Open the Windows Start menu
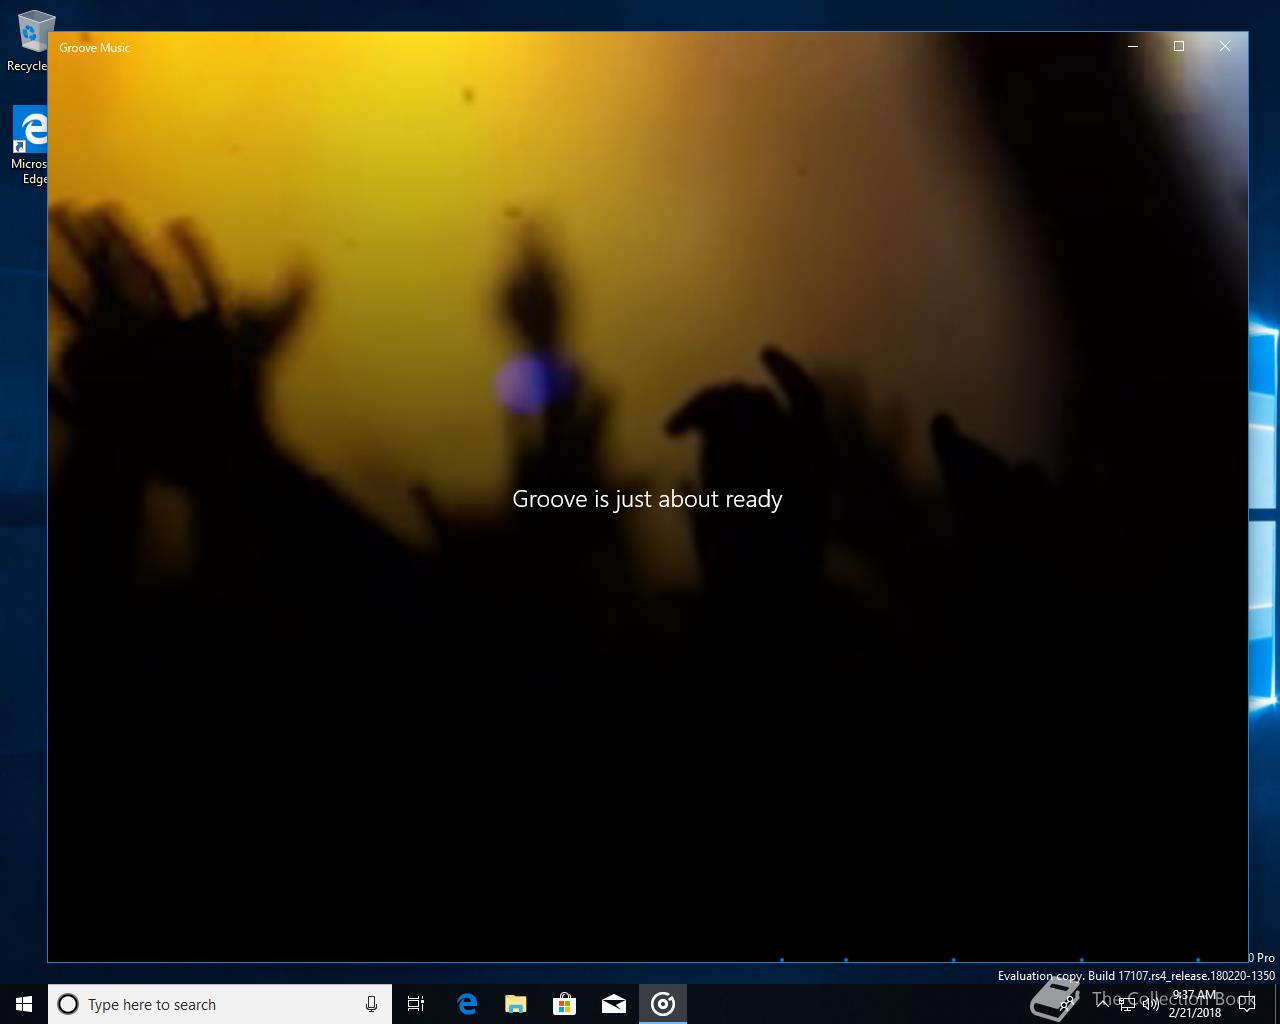Image resolution: width=1280 pixels, height=1024 pixels. [x=24, y=1004]
